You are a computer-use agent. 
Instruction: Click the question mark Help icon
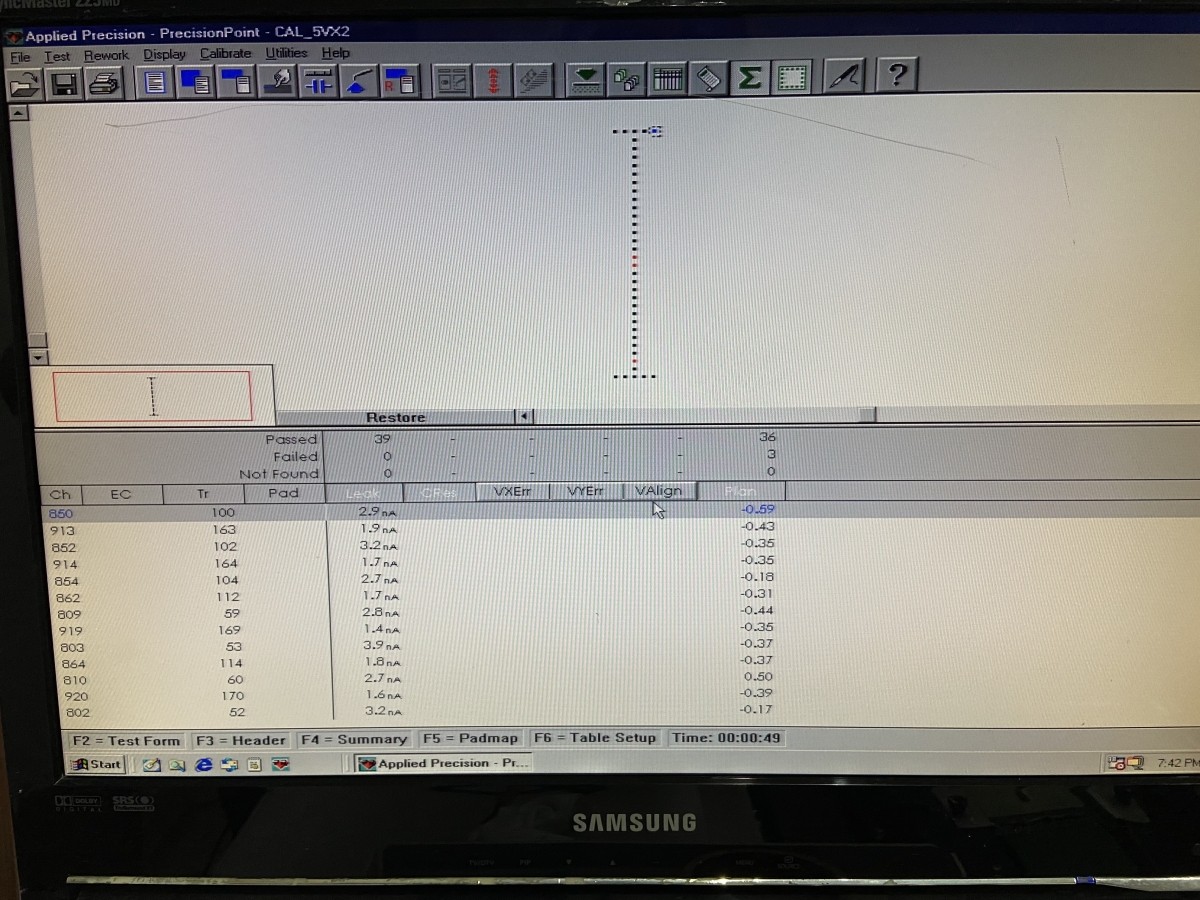point(897,76)
